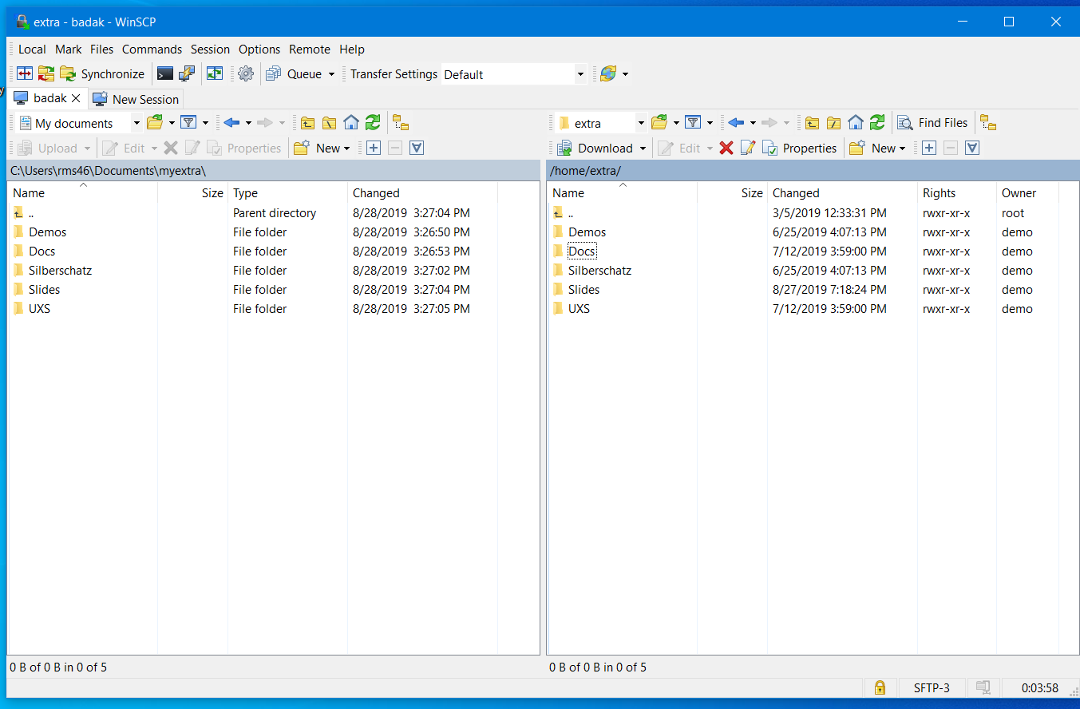Expand the My documents drive dropdown

(137, 123)
